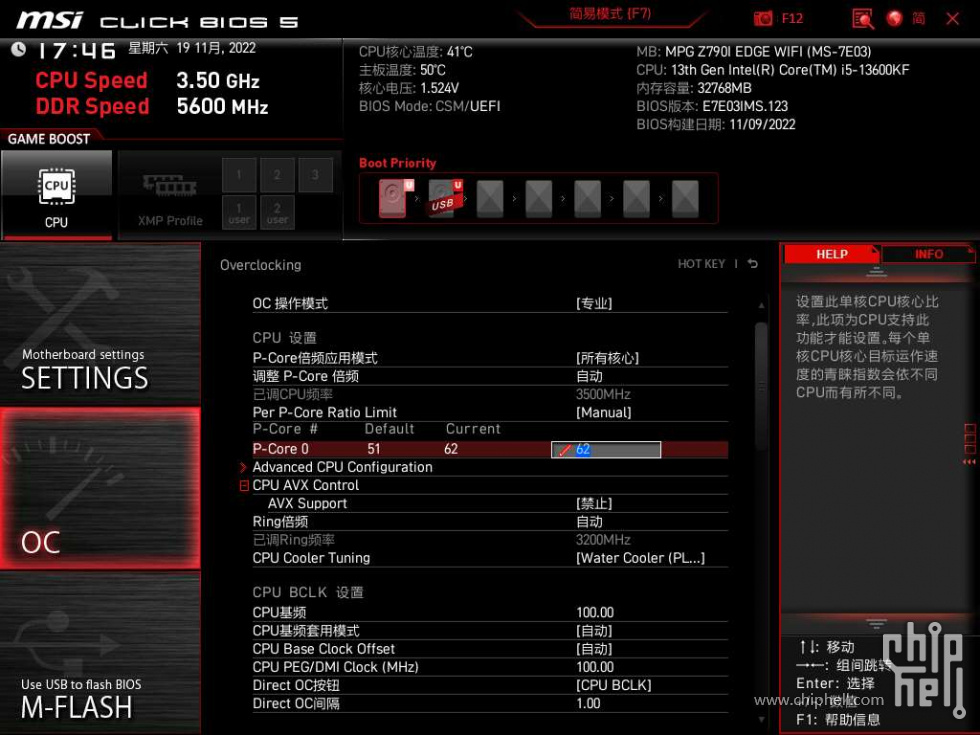Select XMP user profile 1
980x735 pixels.
pyautogui.click(x=239, y=212)
